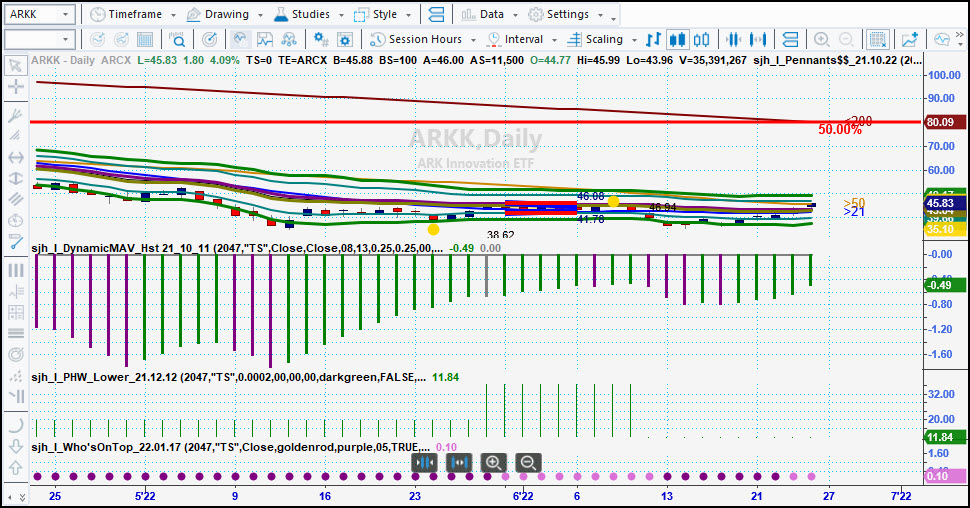This screenshot has width=970, height=508.
Task: Select the horizontal double arrow tool
Action: click(15, 157)
